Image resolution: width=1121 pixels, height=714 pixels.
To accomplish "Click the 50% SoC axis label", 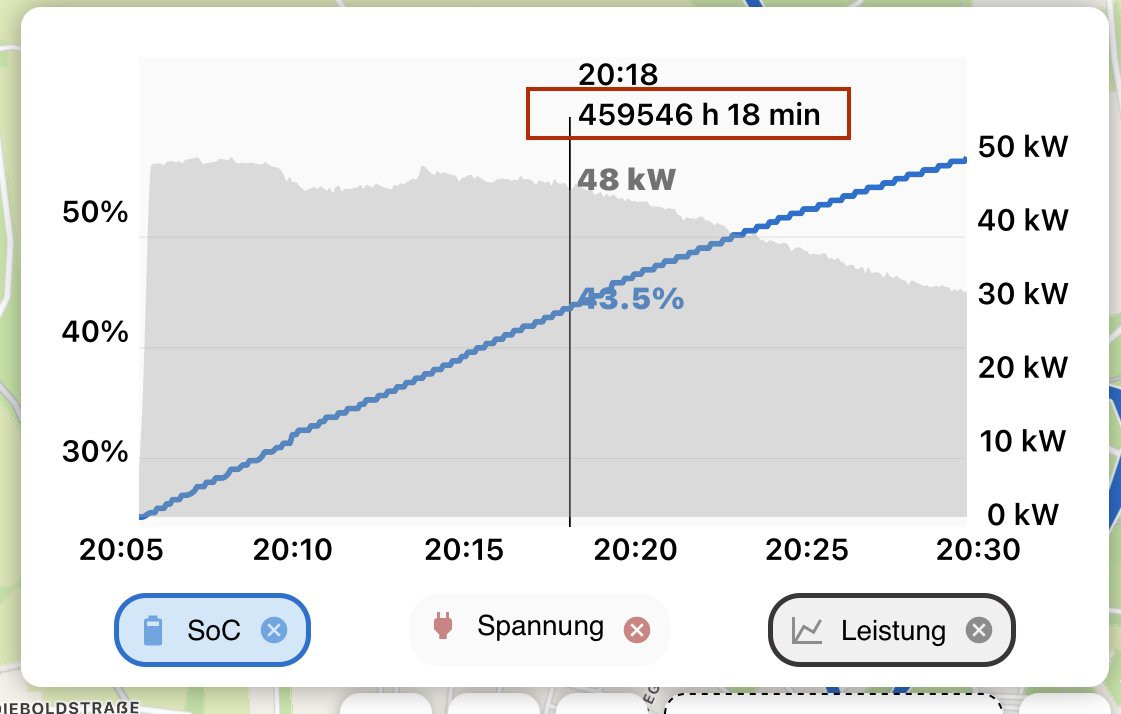I will click(95, 213).
